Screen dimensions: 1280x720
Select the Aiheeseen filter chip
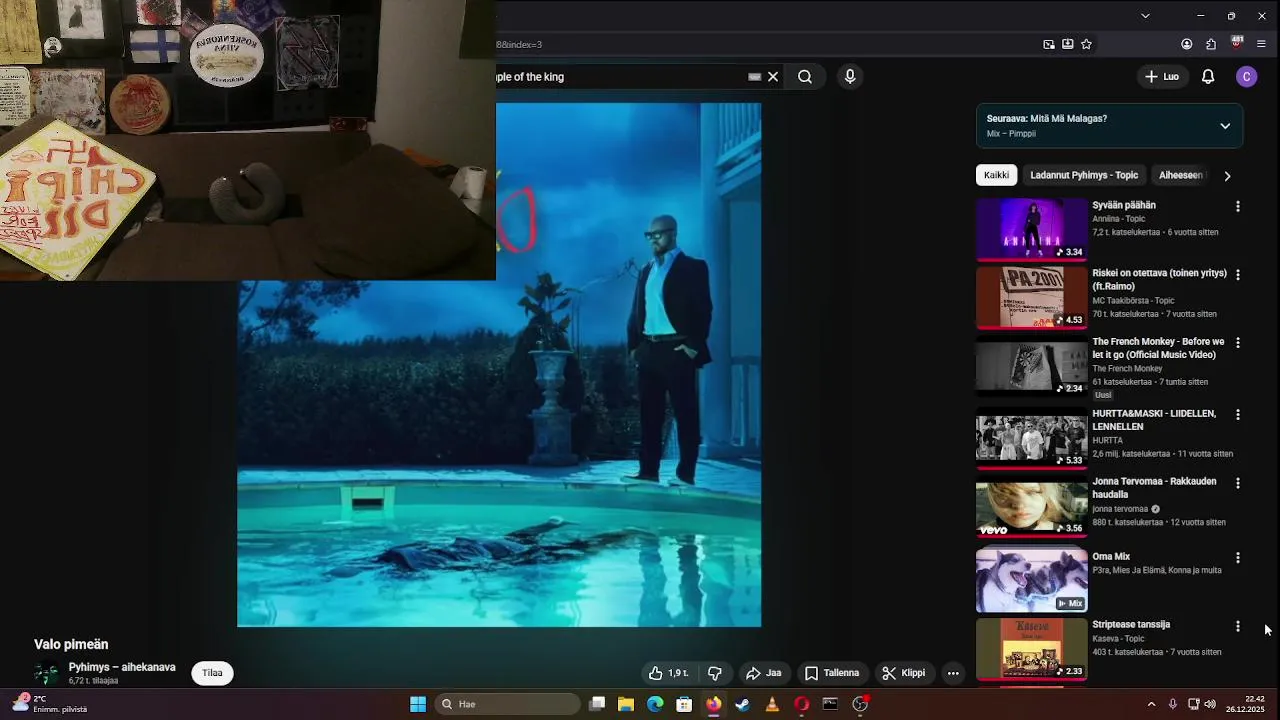(x=1180, y=175)
